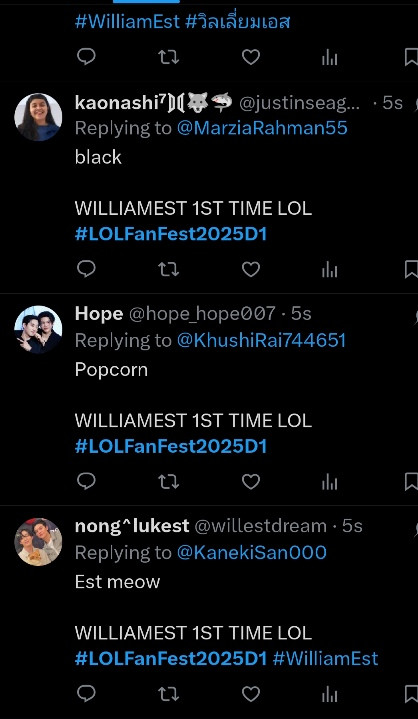Image resolution: width=418 pixels, height=719 pixels.
Task: Open Hope's profile avatar
Action: (38, 329)
